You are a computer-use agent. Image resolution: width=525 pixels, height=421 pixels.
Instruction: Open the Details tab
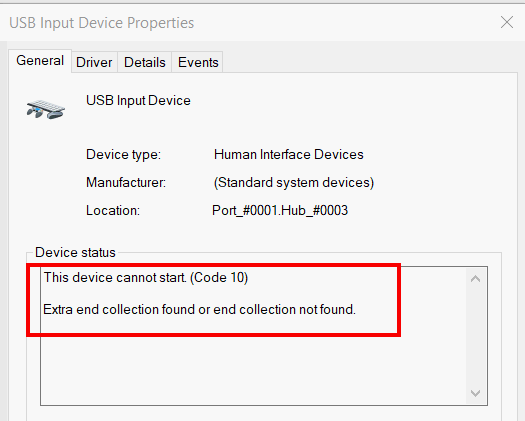[145, 62]
